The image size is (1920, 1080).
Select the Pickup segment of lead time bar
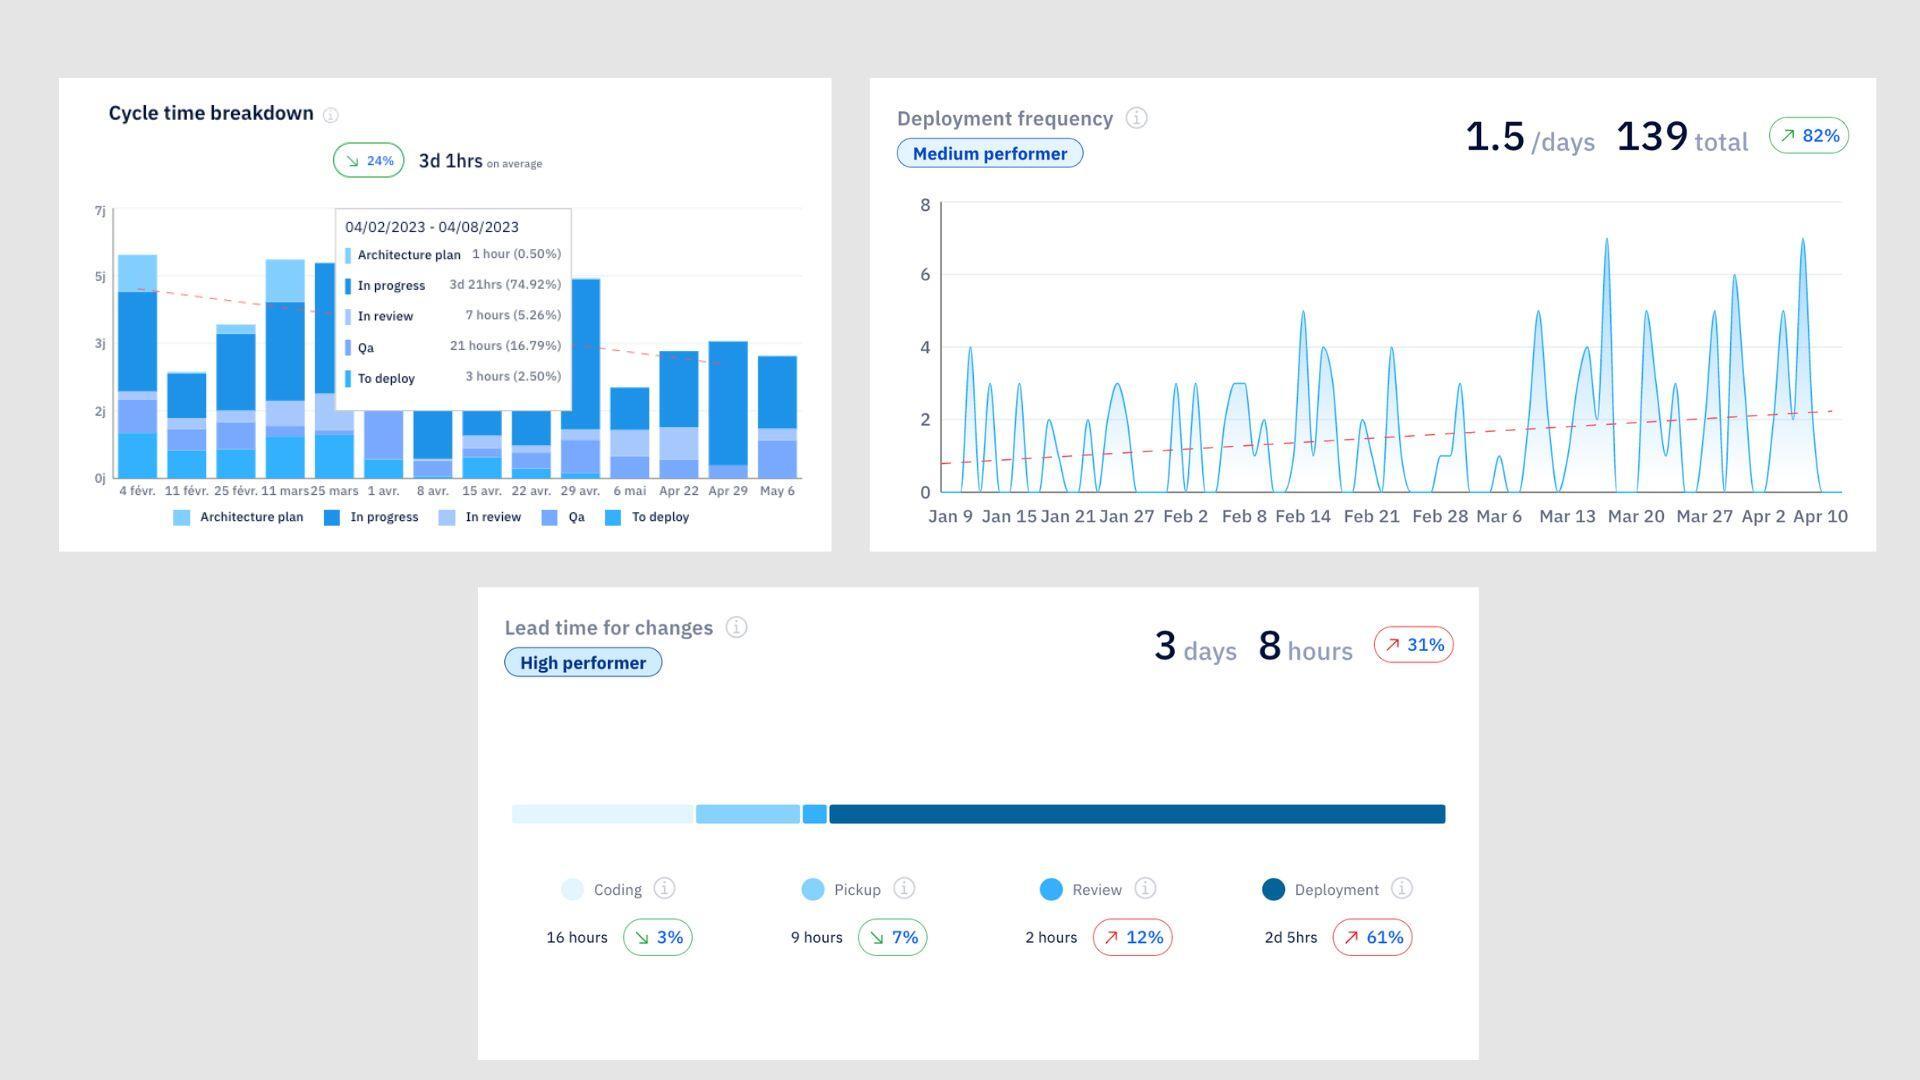pyautogui.click(x=748, y=814)
